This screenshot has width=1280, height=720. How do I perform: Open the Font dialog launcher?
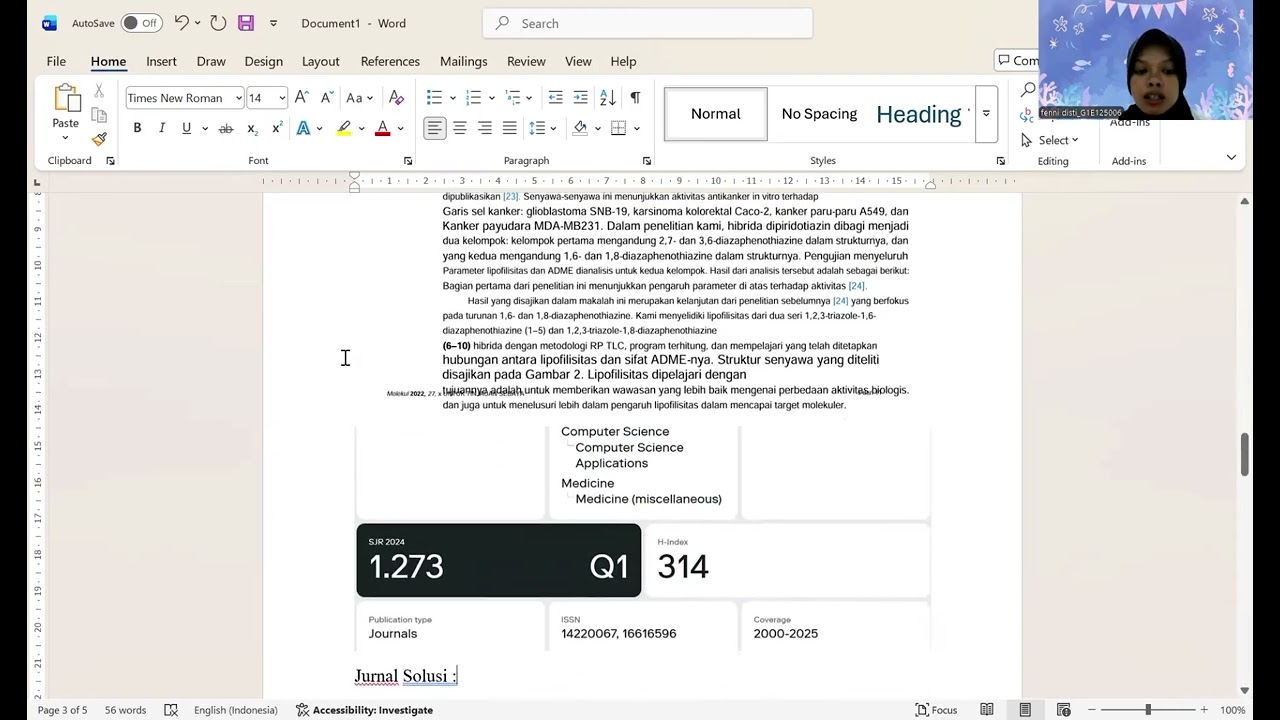(x=408, y=161)
